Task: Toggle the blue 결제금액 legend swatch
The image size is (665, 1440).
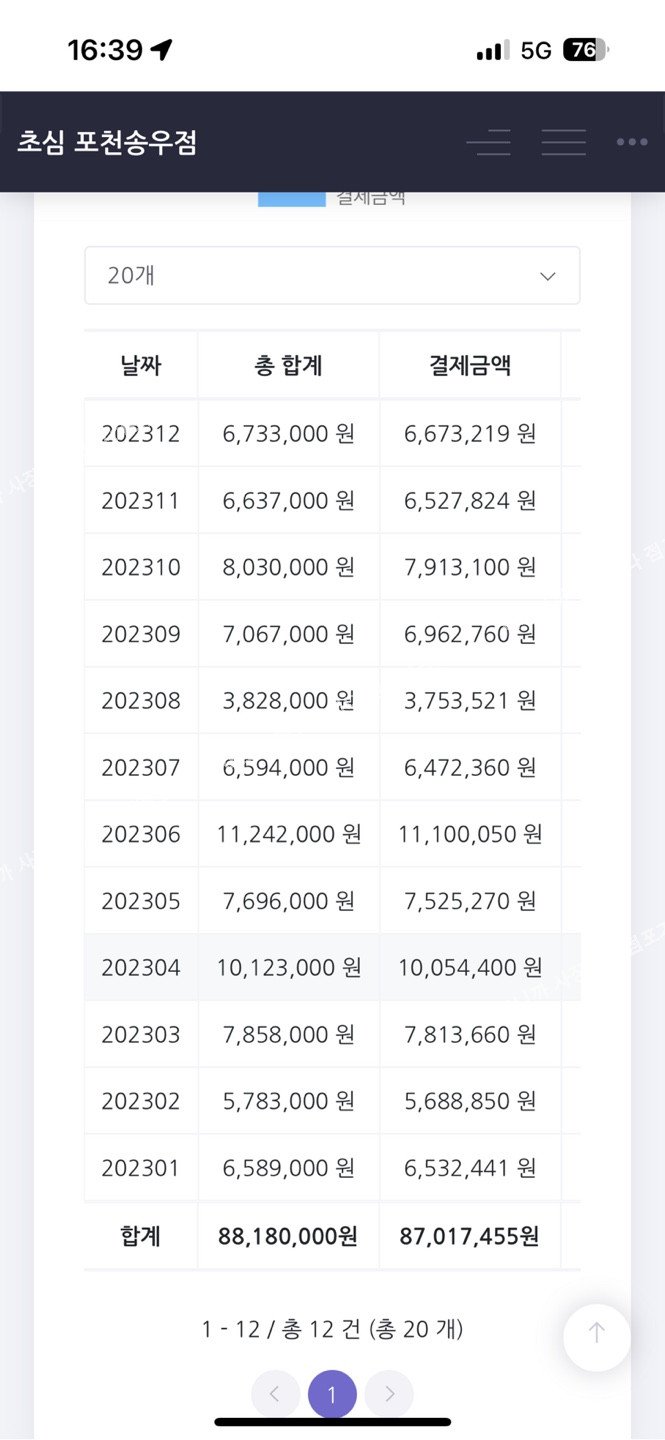Action: (x=291, y=198)
